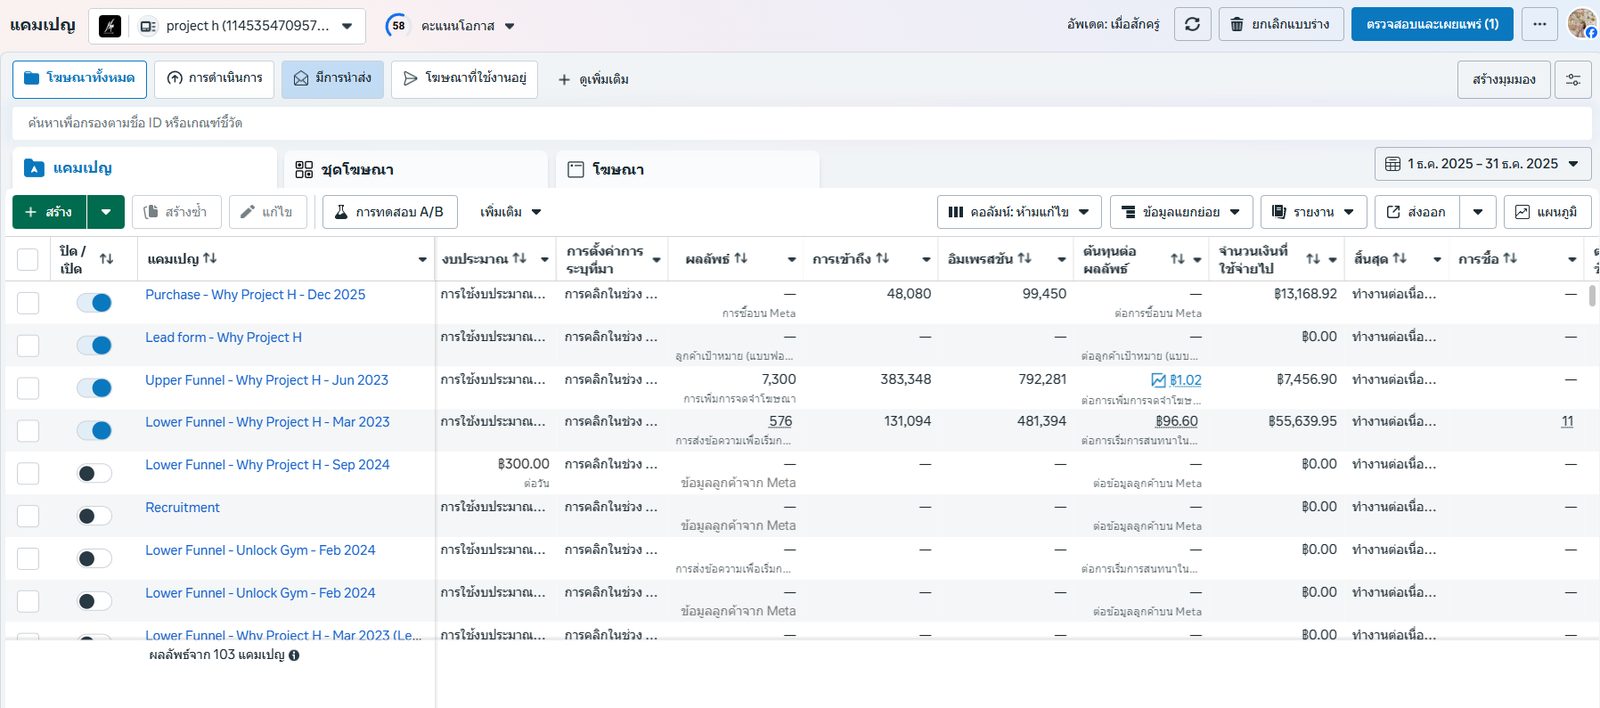
Task: Check the Purchase - Why Project H row checkbox
Action: pos(28,303)
